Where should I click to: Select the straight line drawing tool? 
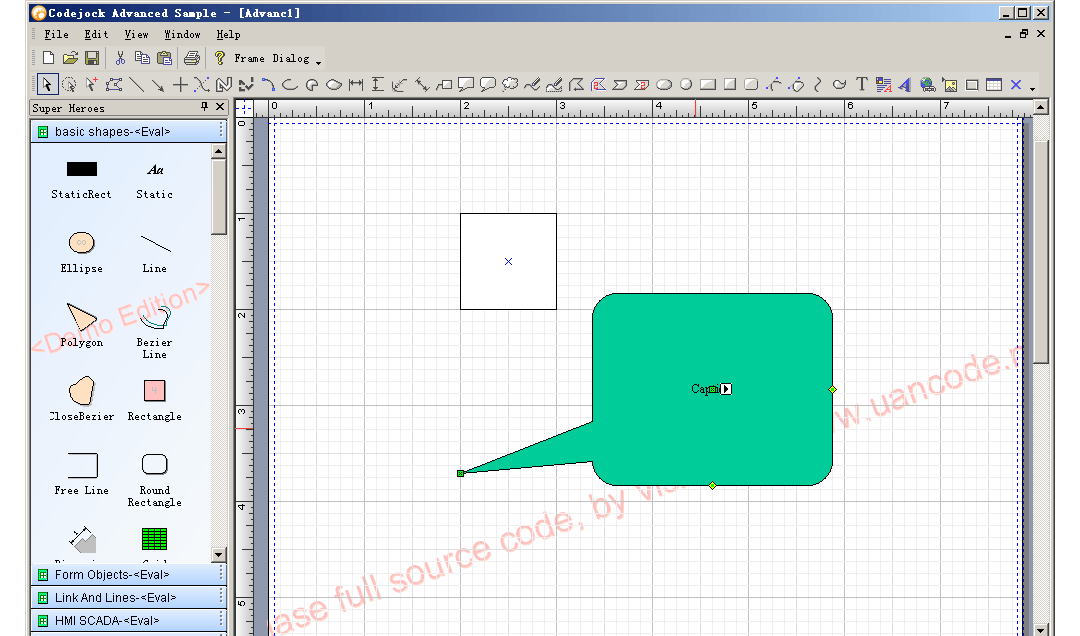click(x=136, y=85)
